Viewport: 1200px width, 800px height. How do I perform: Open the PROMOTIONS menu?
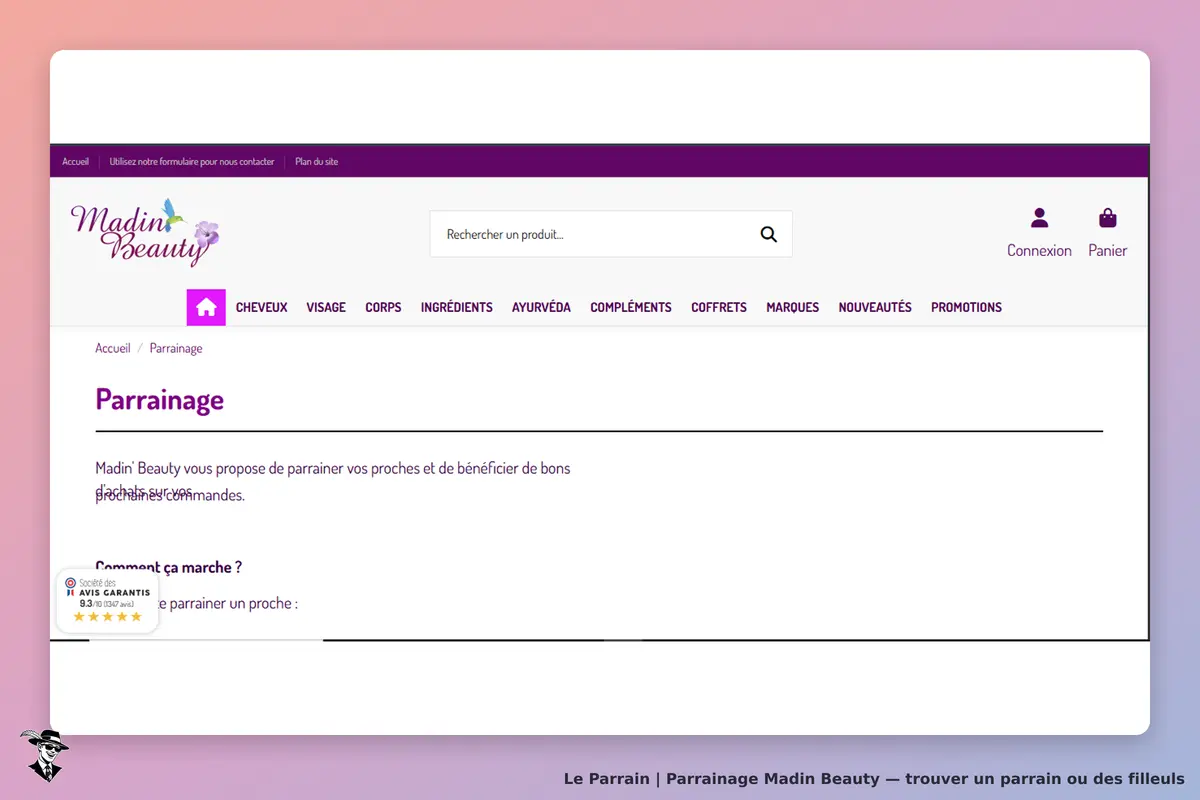point(966,308)
